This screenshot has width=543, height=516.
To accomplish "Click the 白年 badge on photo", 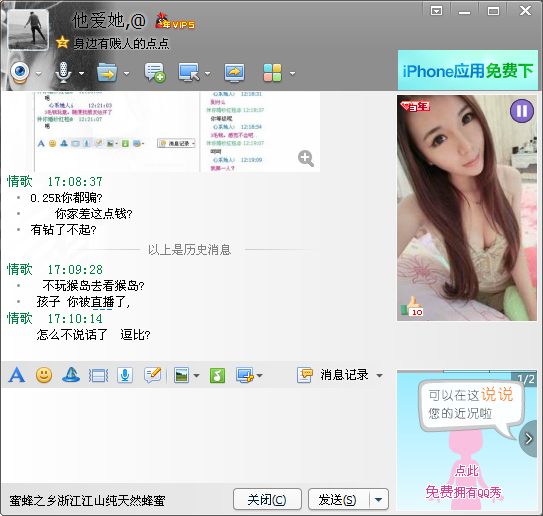I will (x=415, y=106).
